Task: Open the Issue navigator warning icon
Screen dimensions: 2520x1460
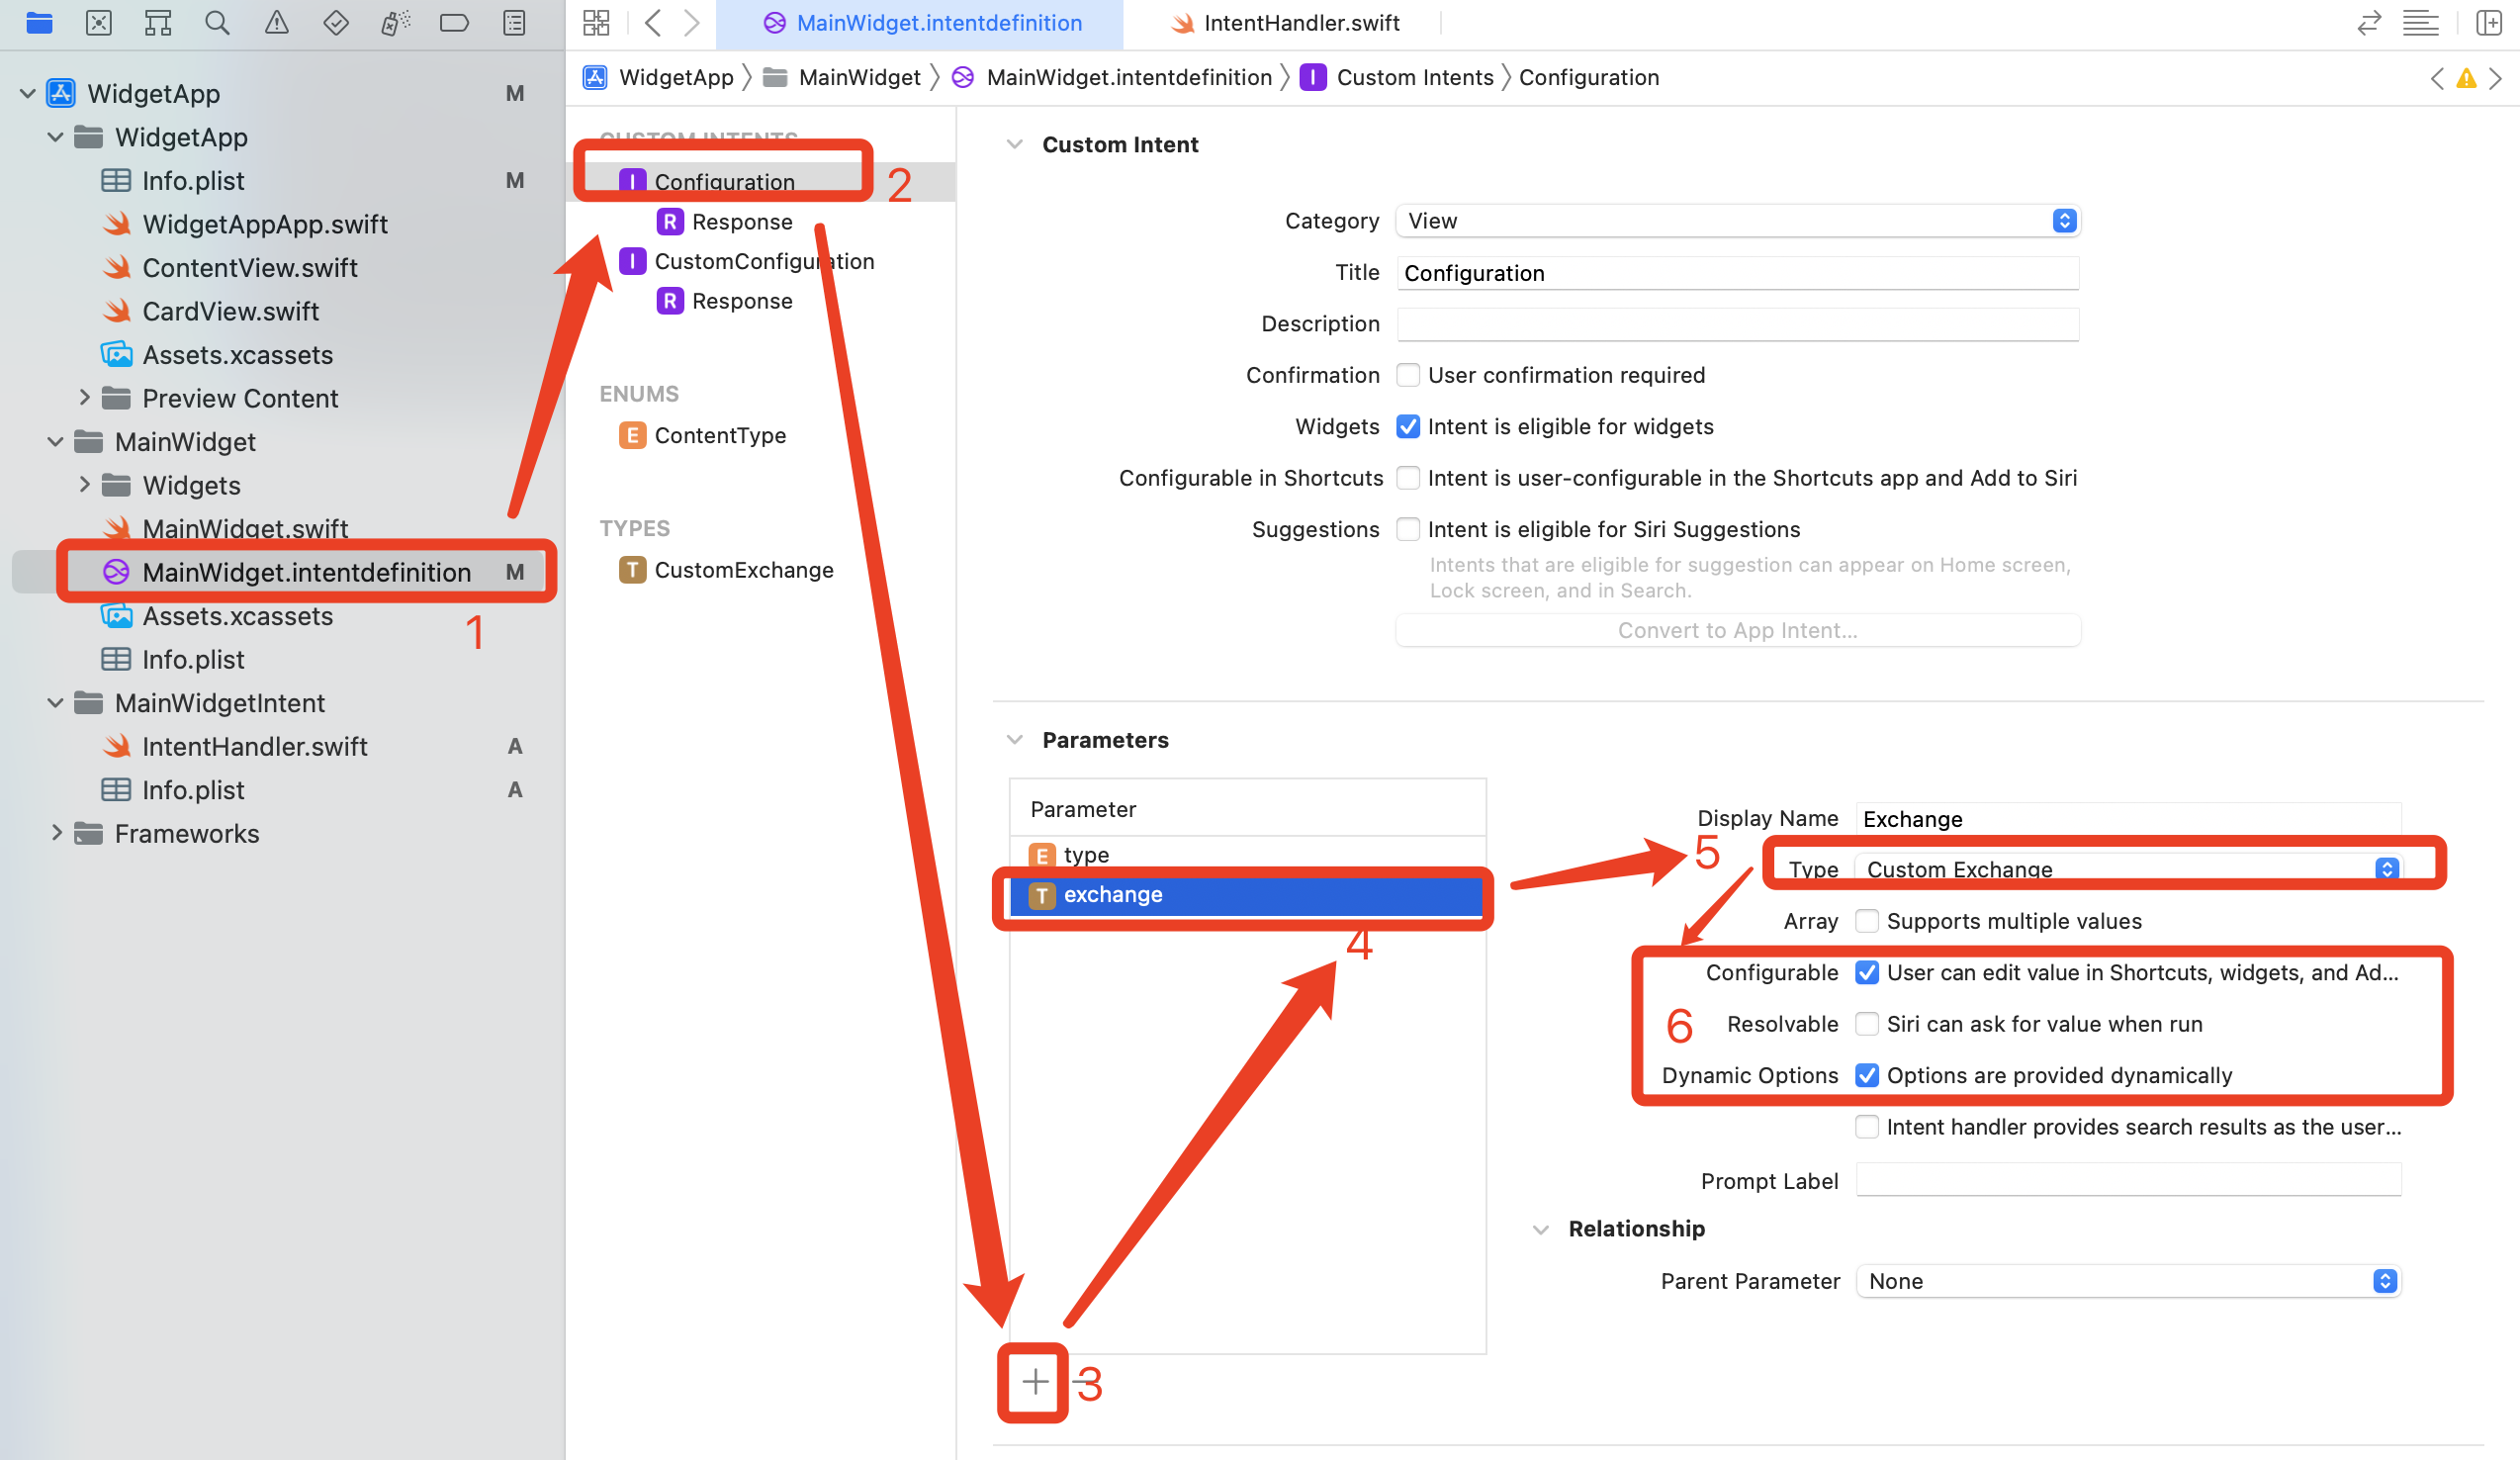Action: pyautogui.click(x=277, y=22)
